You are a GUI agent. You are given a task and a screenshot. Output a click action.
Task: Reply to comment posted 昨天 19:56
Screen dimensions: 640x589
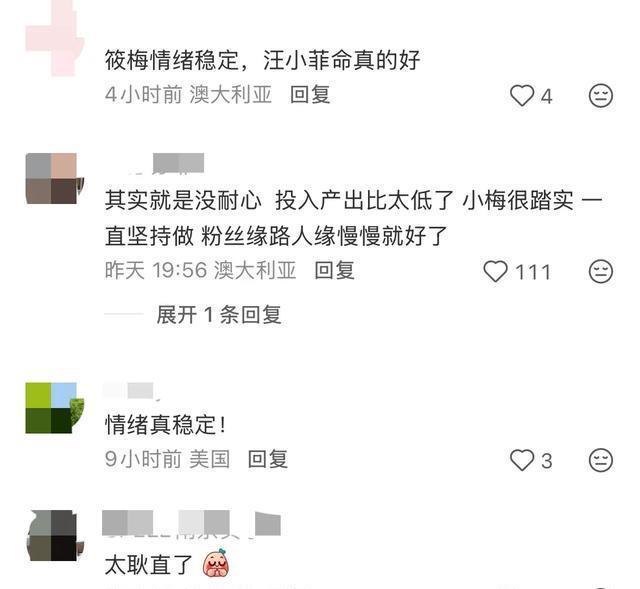point(334,270)
